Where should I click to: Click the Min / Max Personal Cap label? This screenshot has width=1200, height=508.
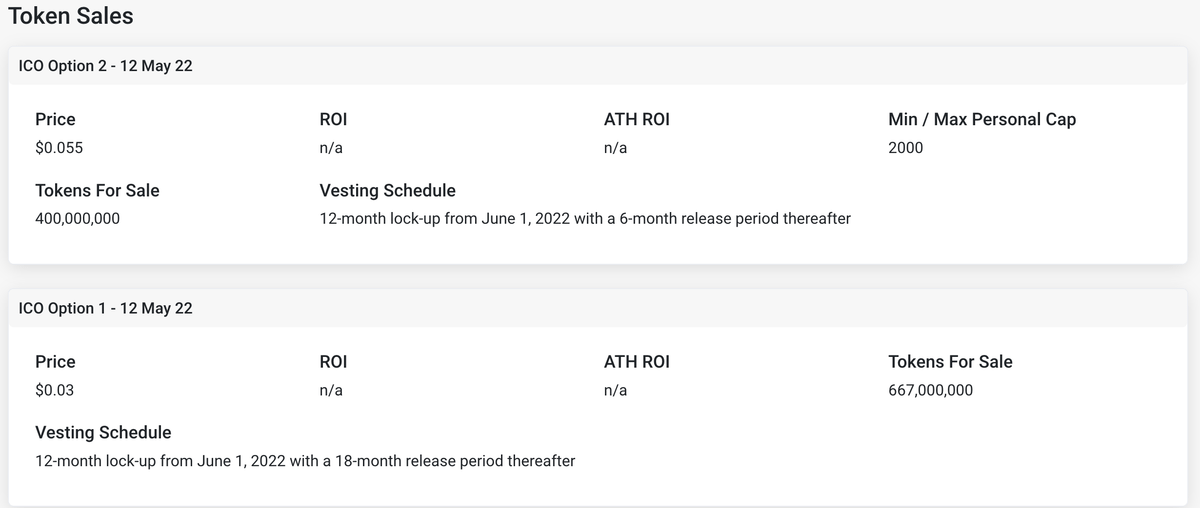981,119
